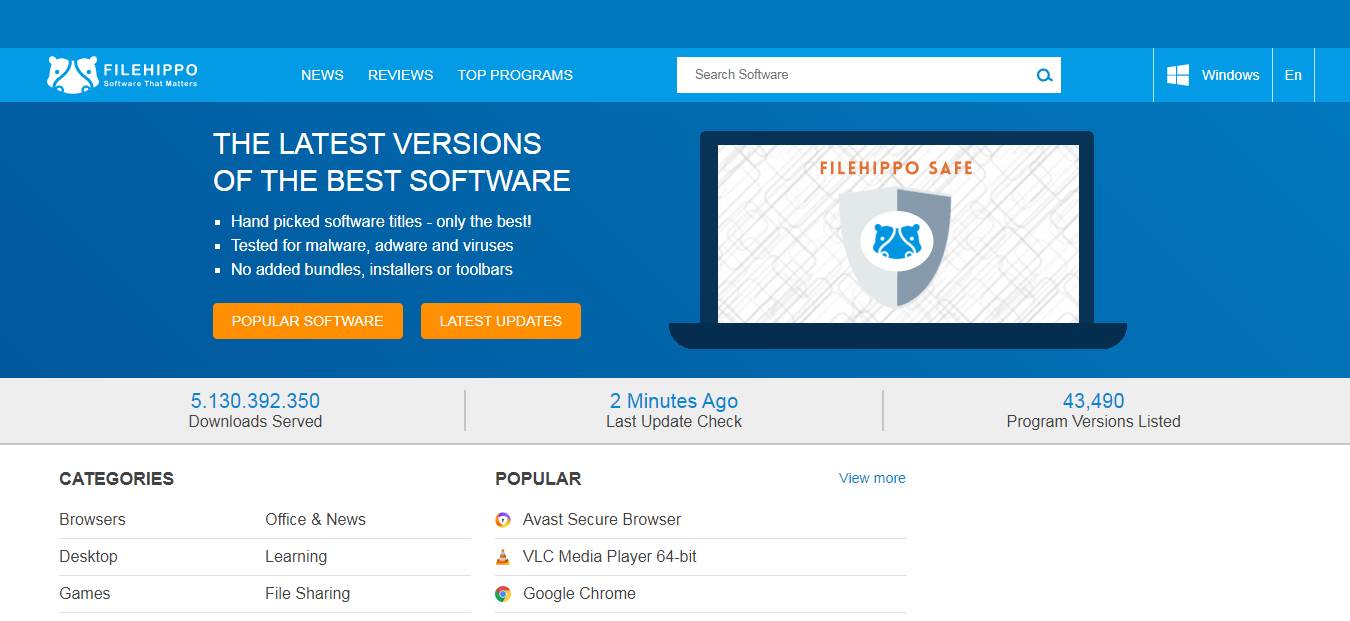Focus the Search Software input field

click(855, 75)
